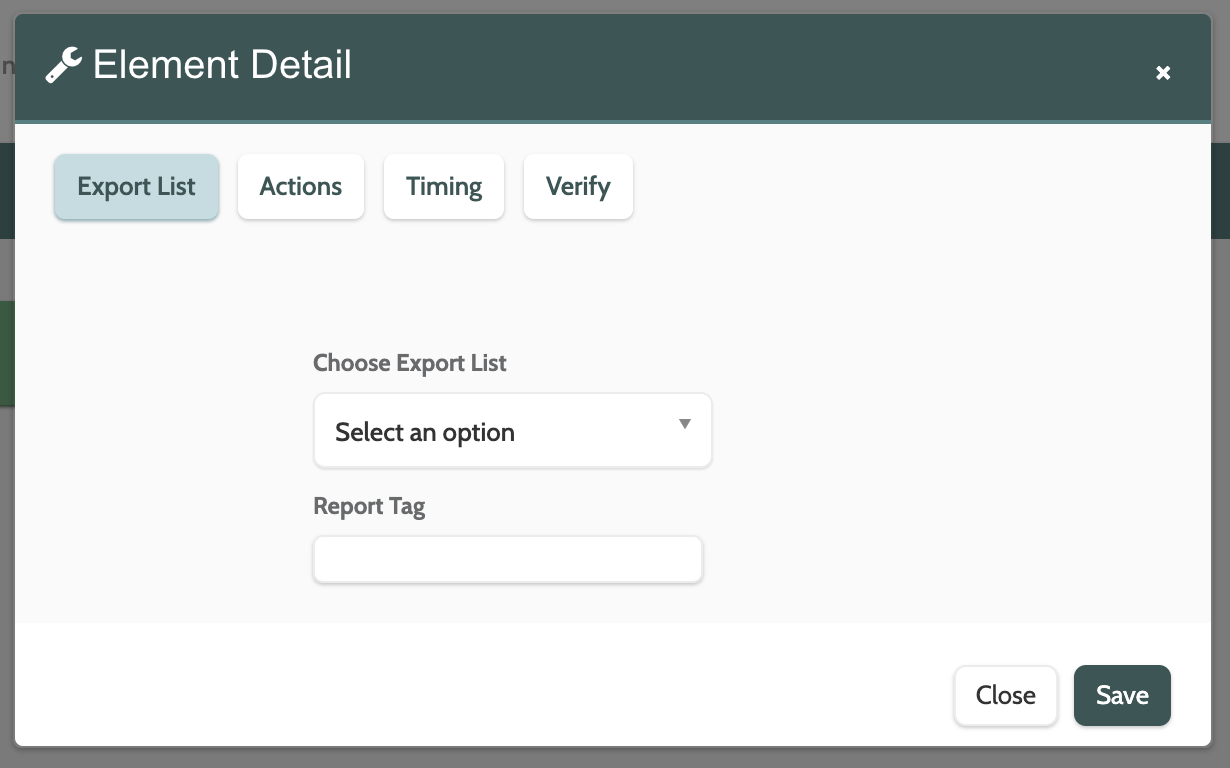1230x768 pixels.
Task: Click the Close button in the footer
Action: click(x=1005, y=695)
